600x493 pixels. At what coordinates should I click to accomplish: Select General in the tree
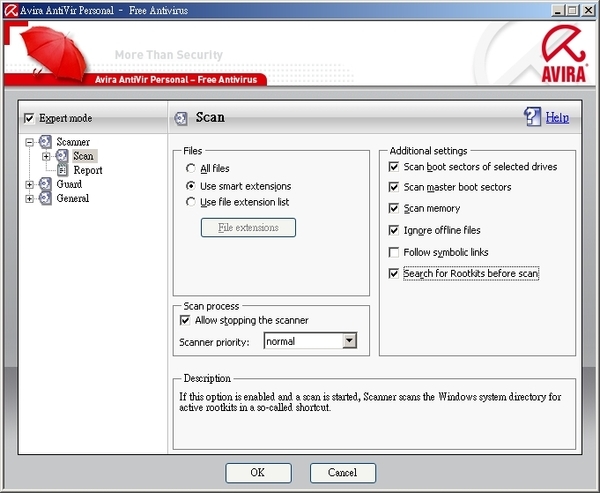(x=73, y=198)
